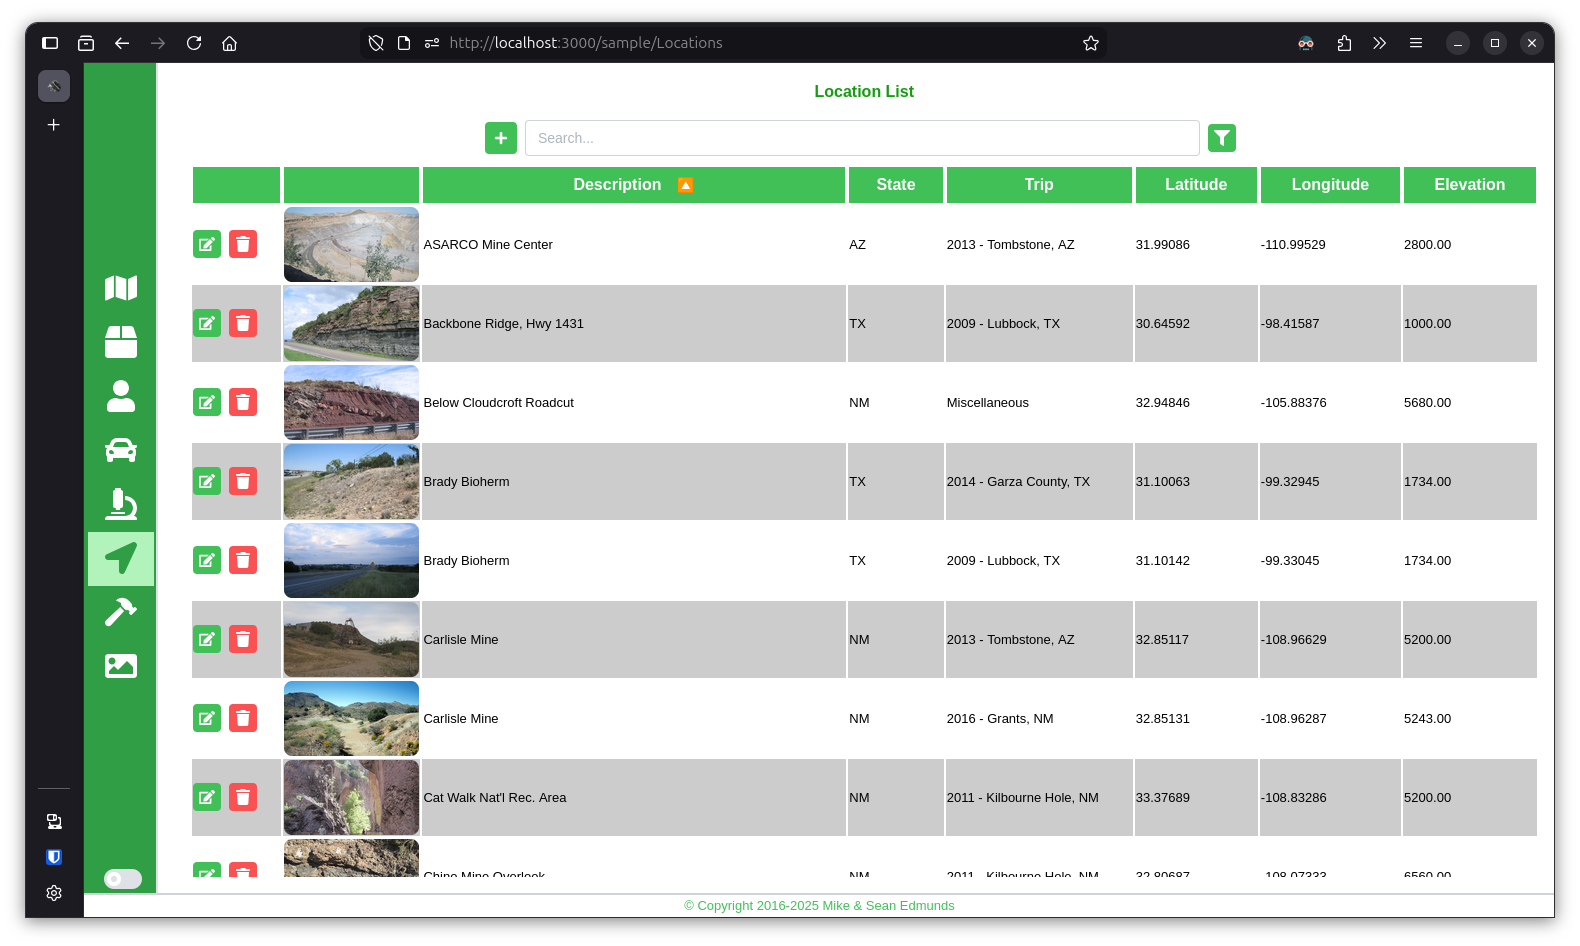Image resolution: width=1580 pixels, height=946 pixels.
Task: Delete the Backbone Ridge, Hwy 1431 row
Action: [243, 323]
